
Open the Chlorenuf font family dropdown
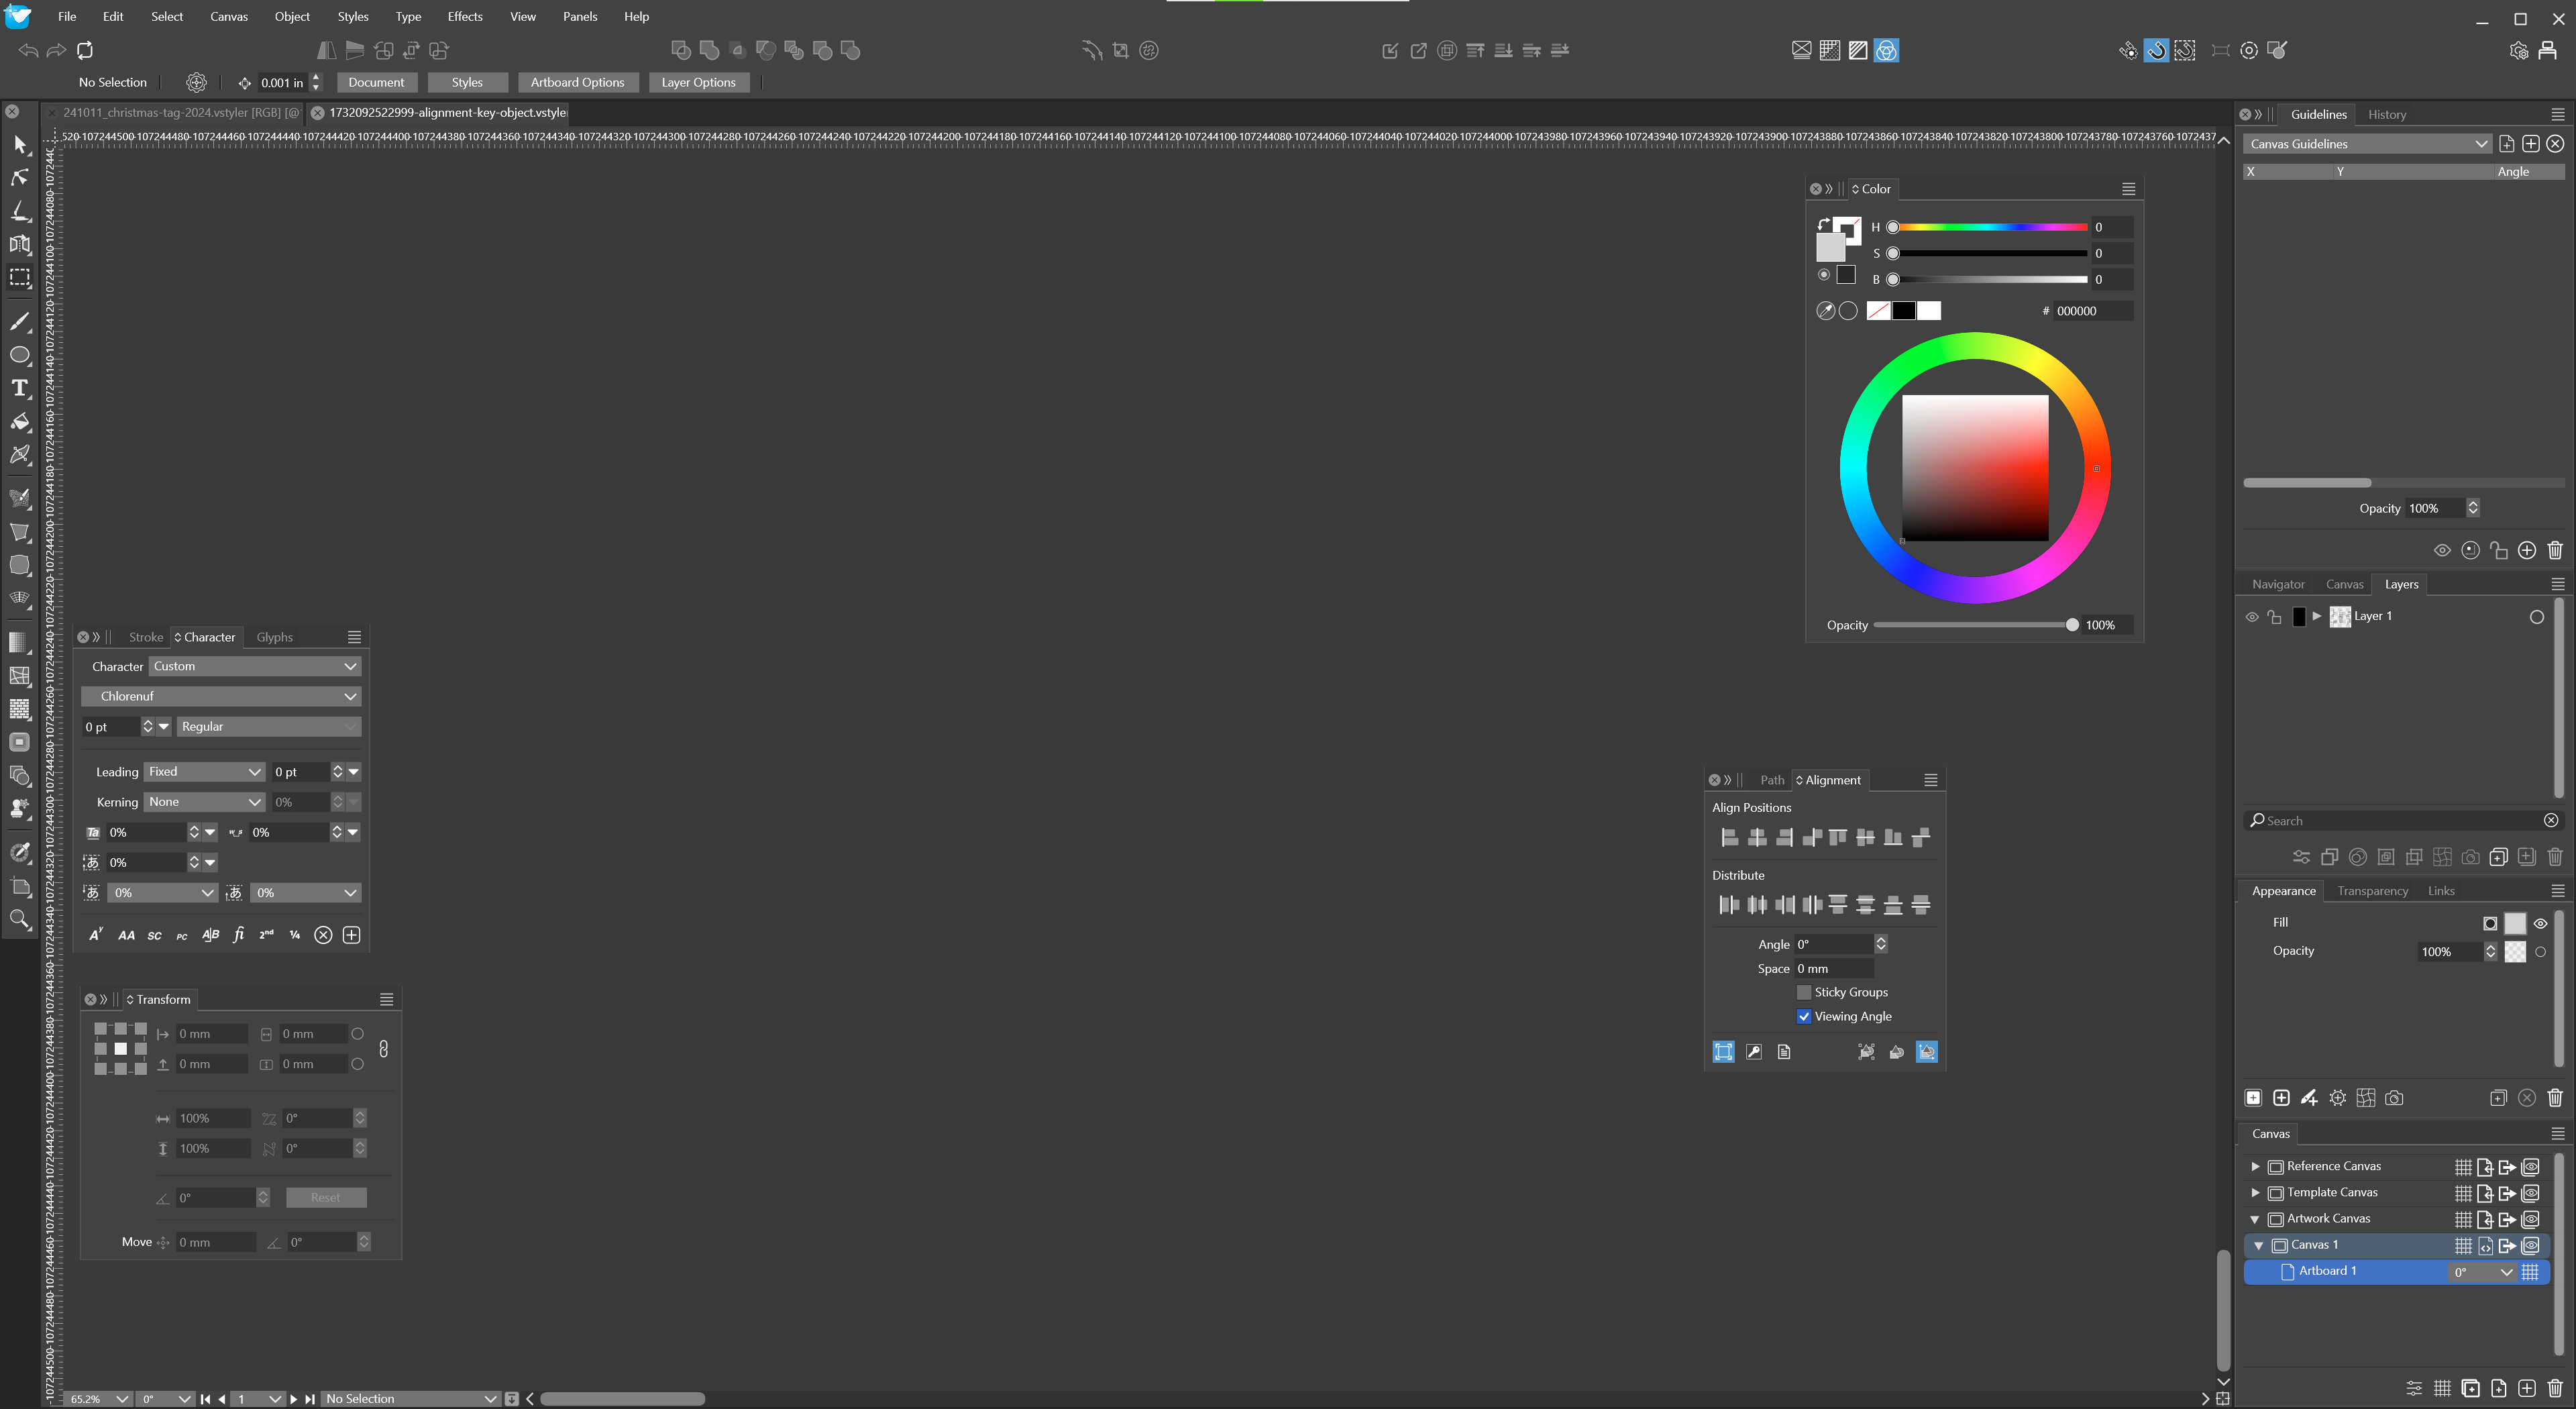point(222,696)
